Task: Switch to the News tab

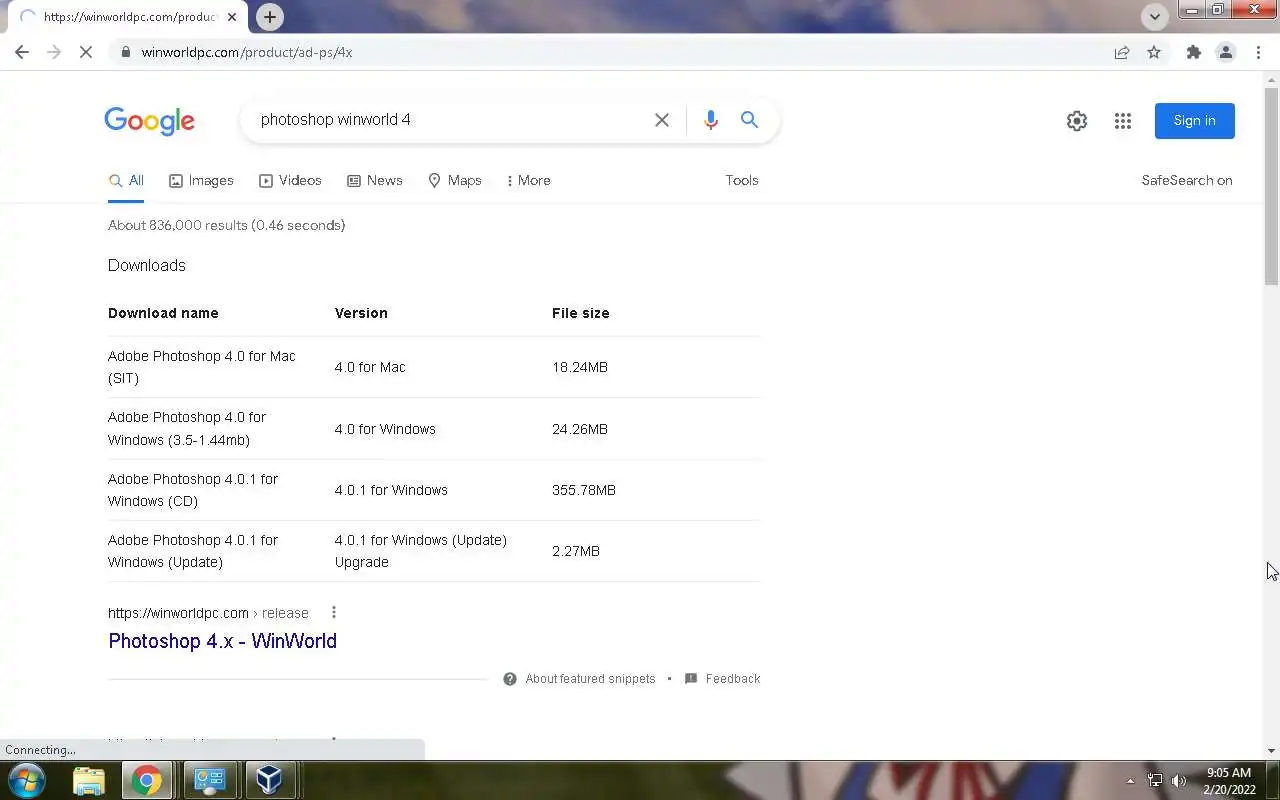Action: [x=374, y=181]
